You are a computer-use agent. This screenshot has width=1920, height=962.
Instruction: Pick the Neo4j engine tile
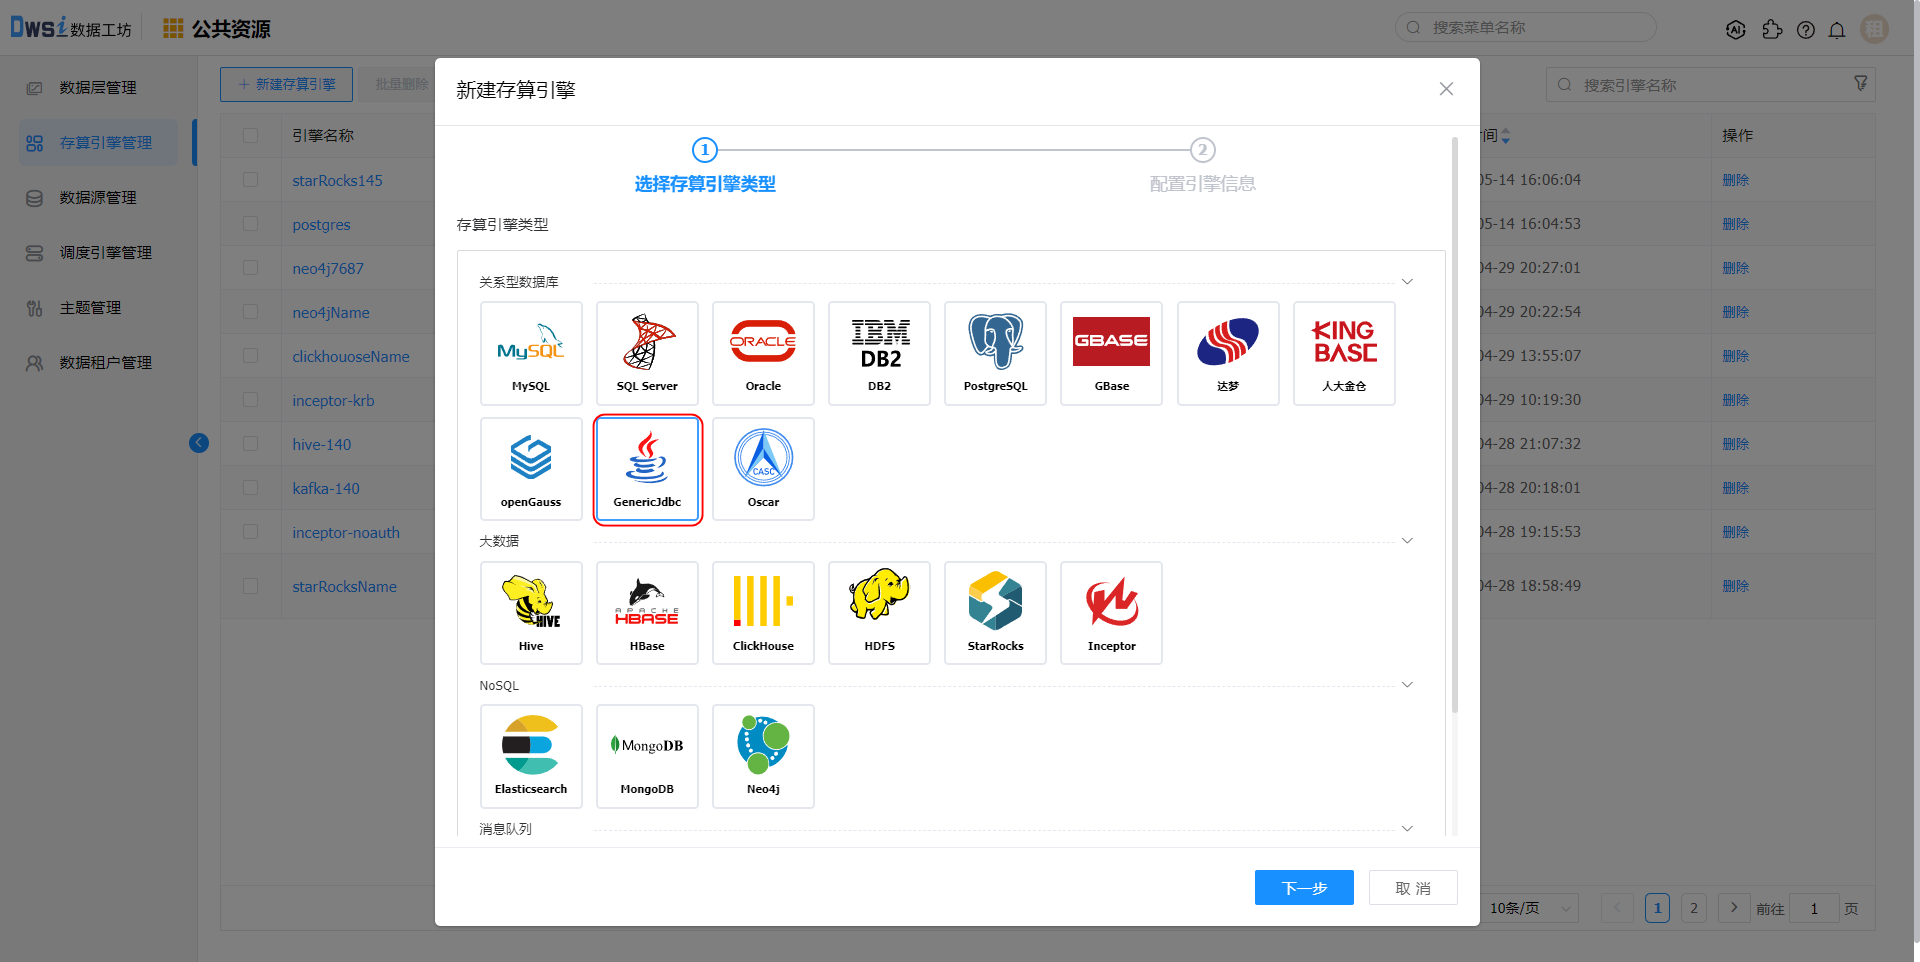click(763, 756)
